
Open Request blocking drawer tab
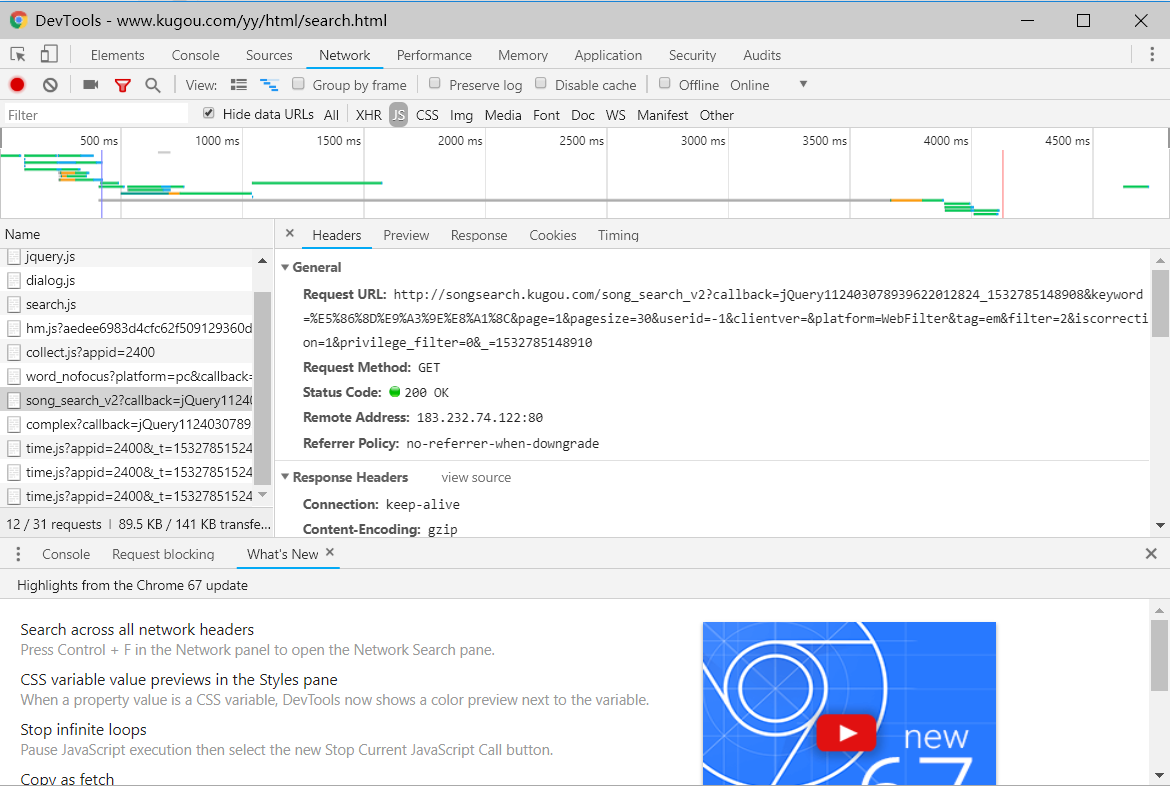click(x=163, y=554)
